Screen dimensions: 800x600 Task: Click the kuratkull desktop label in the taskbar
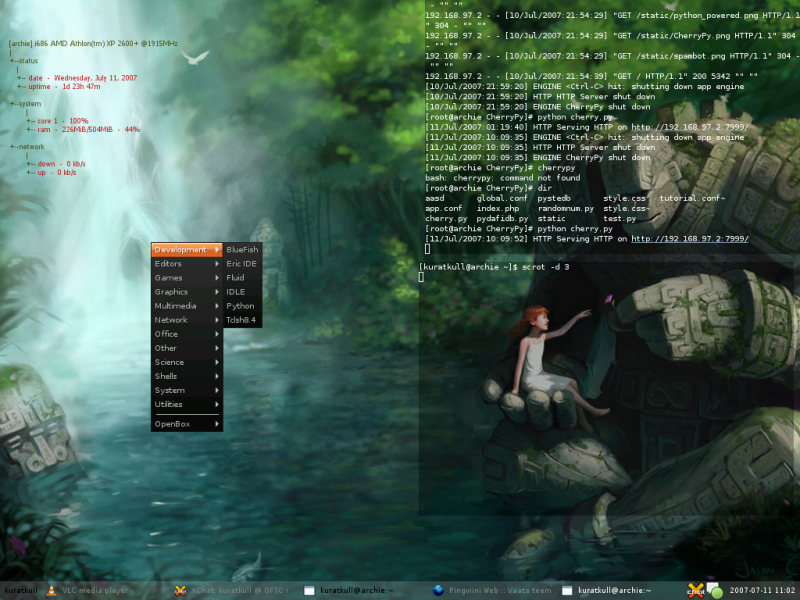pyautogui.click(x=21, y=590)
